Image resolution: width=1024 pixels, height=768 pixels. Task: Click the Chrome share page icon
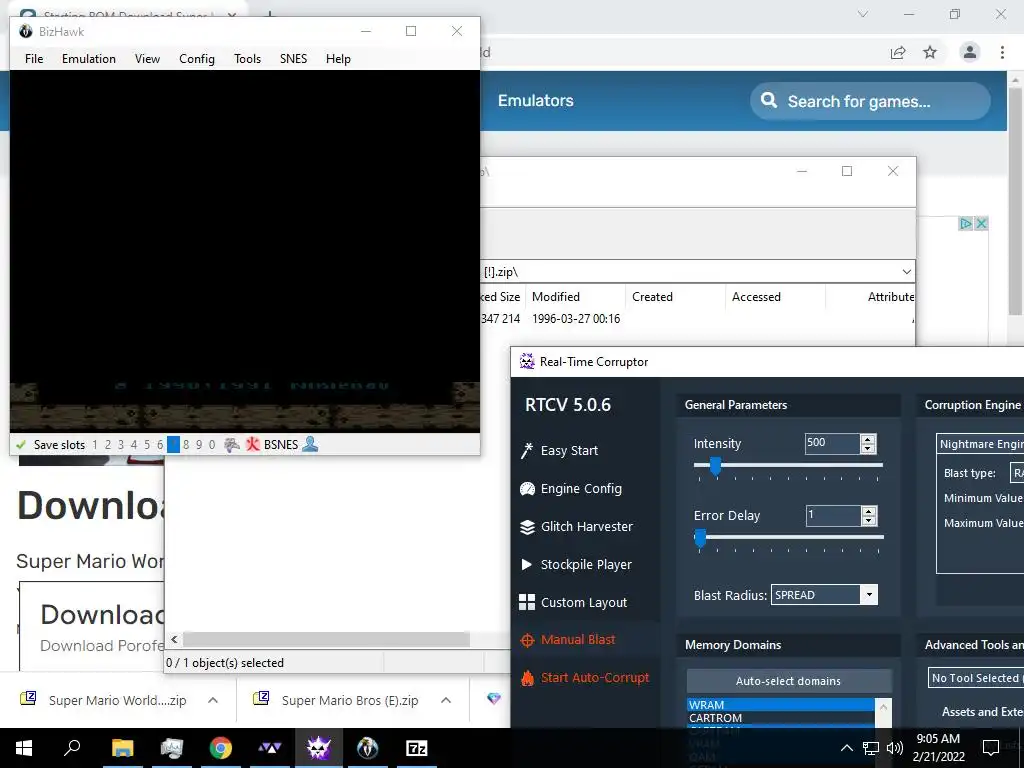coord(898,52)
